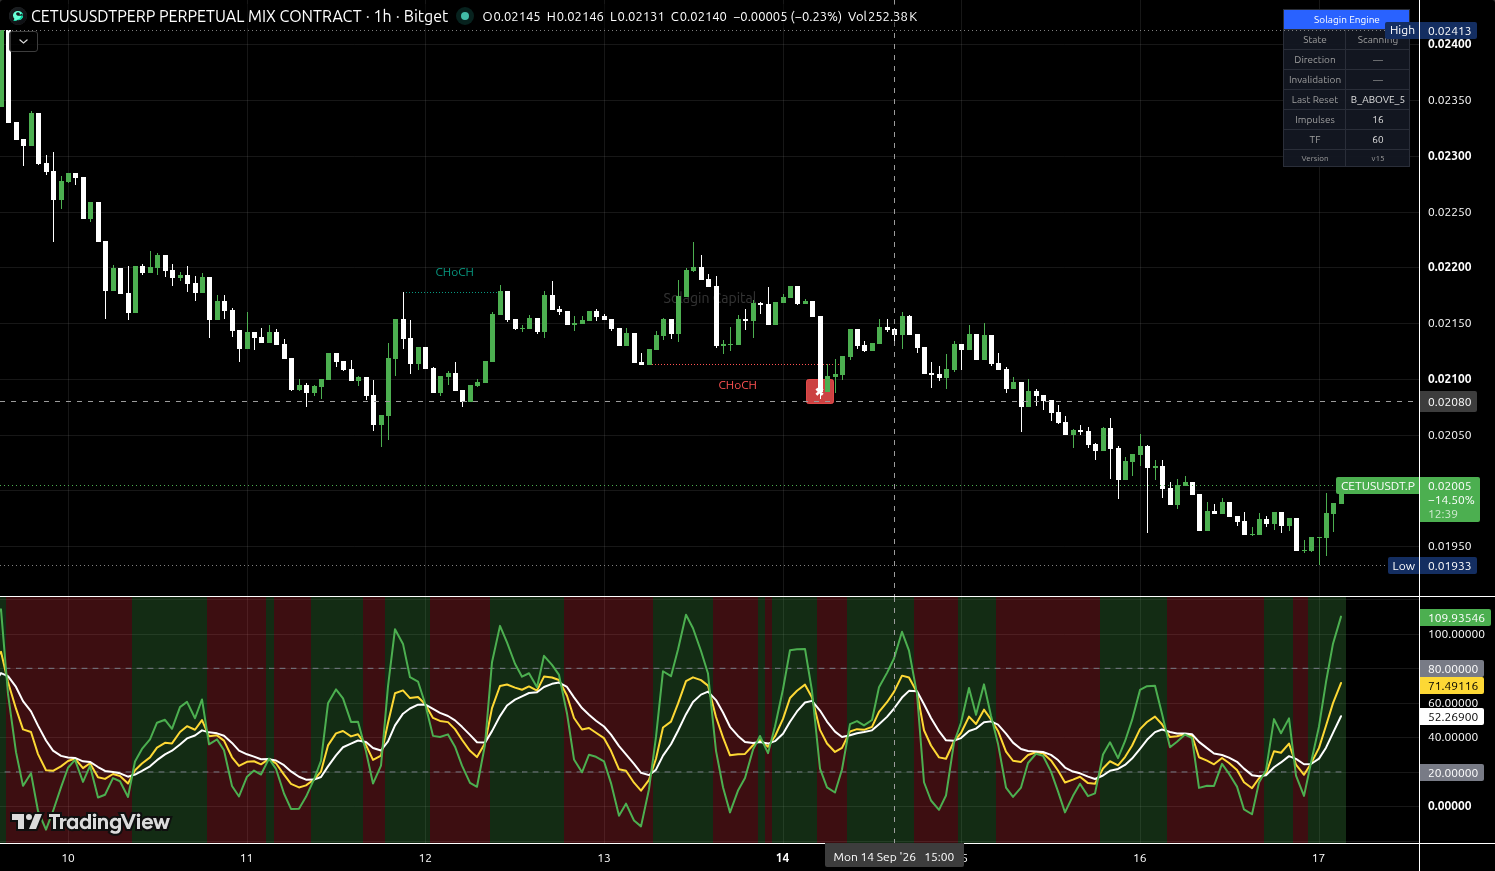Click date 12 on the time axis
The width and height of the screenshot is (1495, 871).
point(425,858)
